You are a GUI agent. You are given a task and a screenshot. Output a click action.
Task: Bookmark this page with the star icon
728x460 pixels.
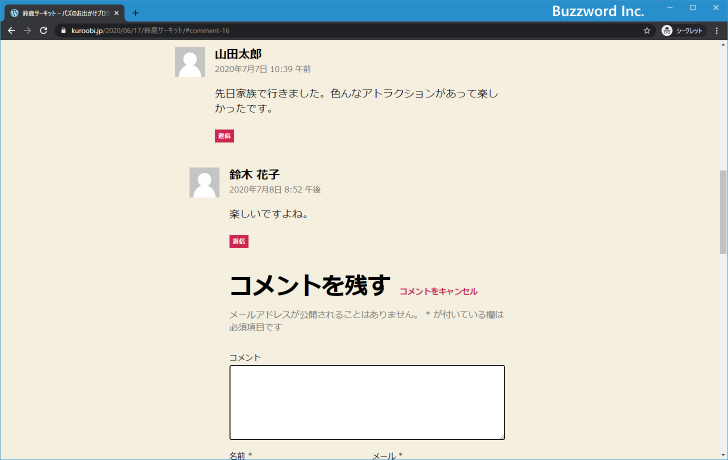point(647,31)
